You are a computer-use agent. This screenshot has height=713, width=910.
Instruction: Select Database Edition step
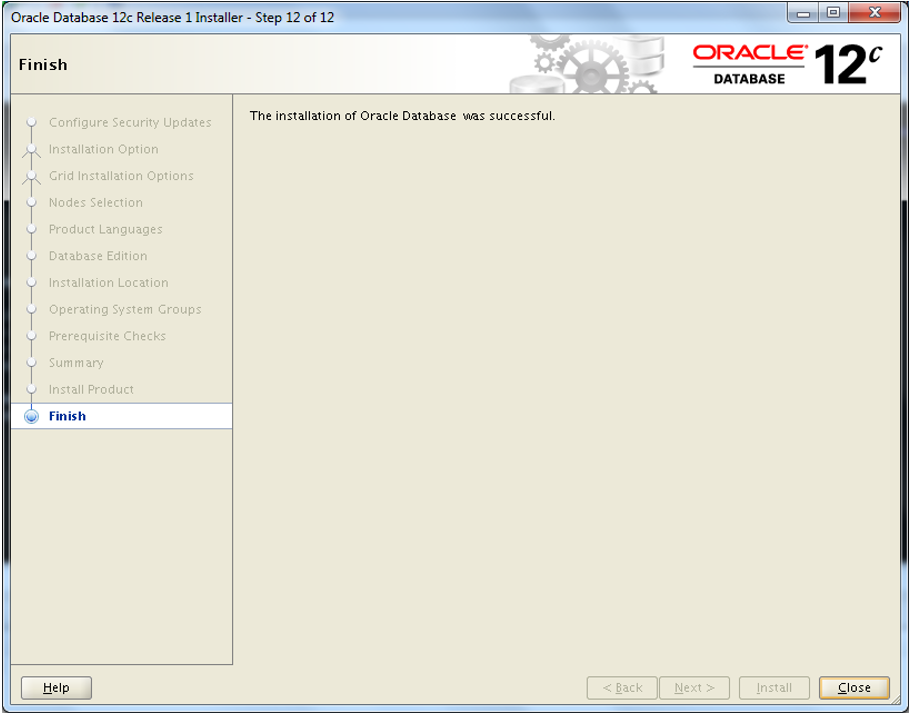(98, 256)
